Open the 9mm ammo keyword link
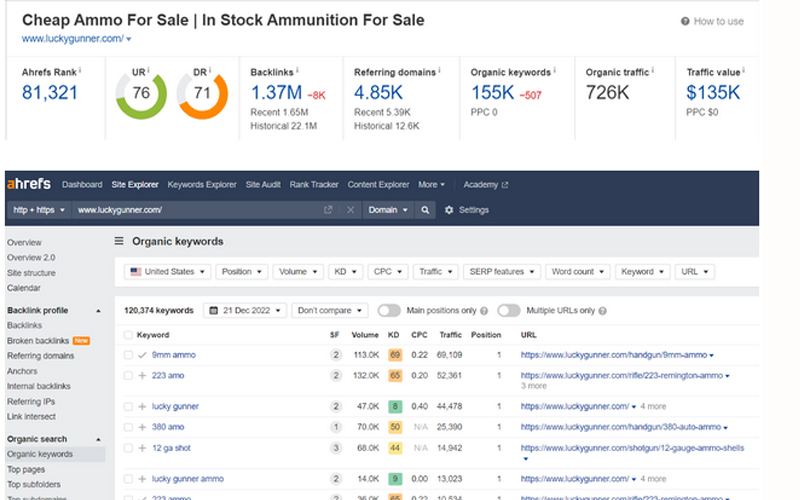The width and height of the screenshot is (800, 500). click(173, 355)
